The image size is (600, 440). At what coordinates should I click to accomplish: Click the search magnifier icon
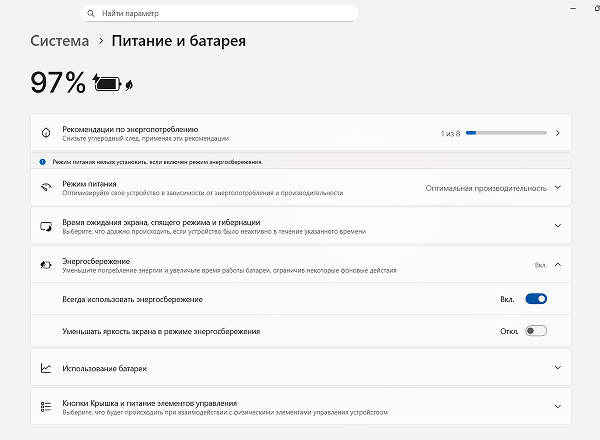tap(92, 14)
